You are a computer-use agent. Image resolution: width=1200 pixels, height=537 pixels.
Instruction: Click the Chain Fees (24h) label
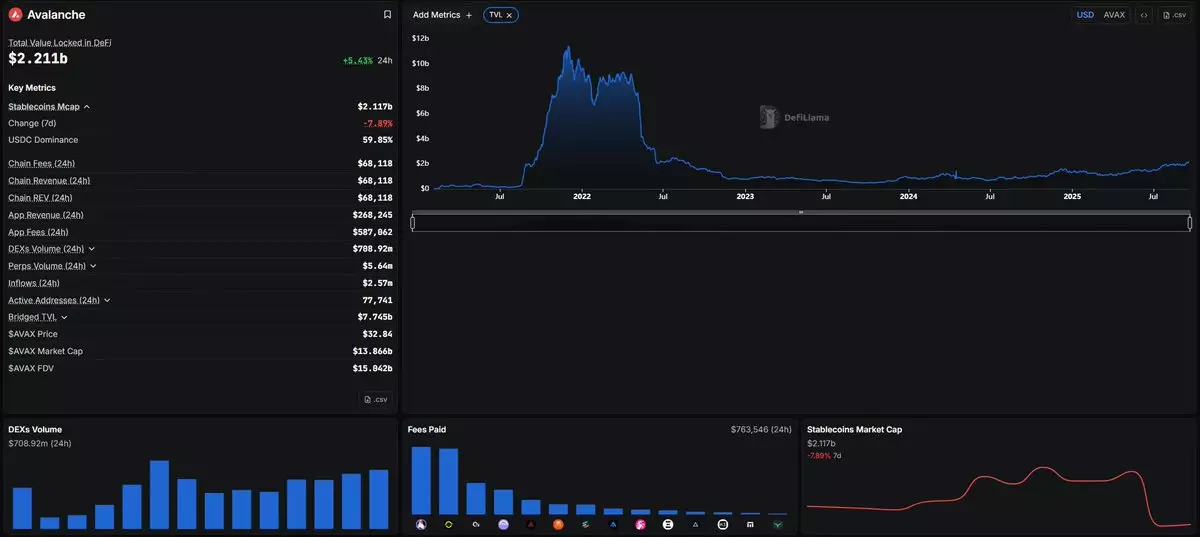tap(41, 163)
